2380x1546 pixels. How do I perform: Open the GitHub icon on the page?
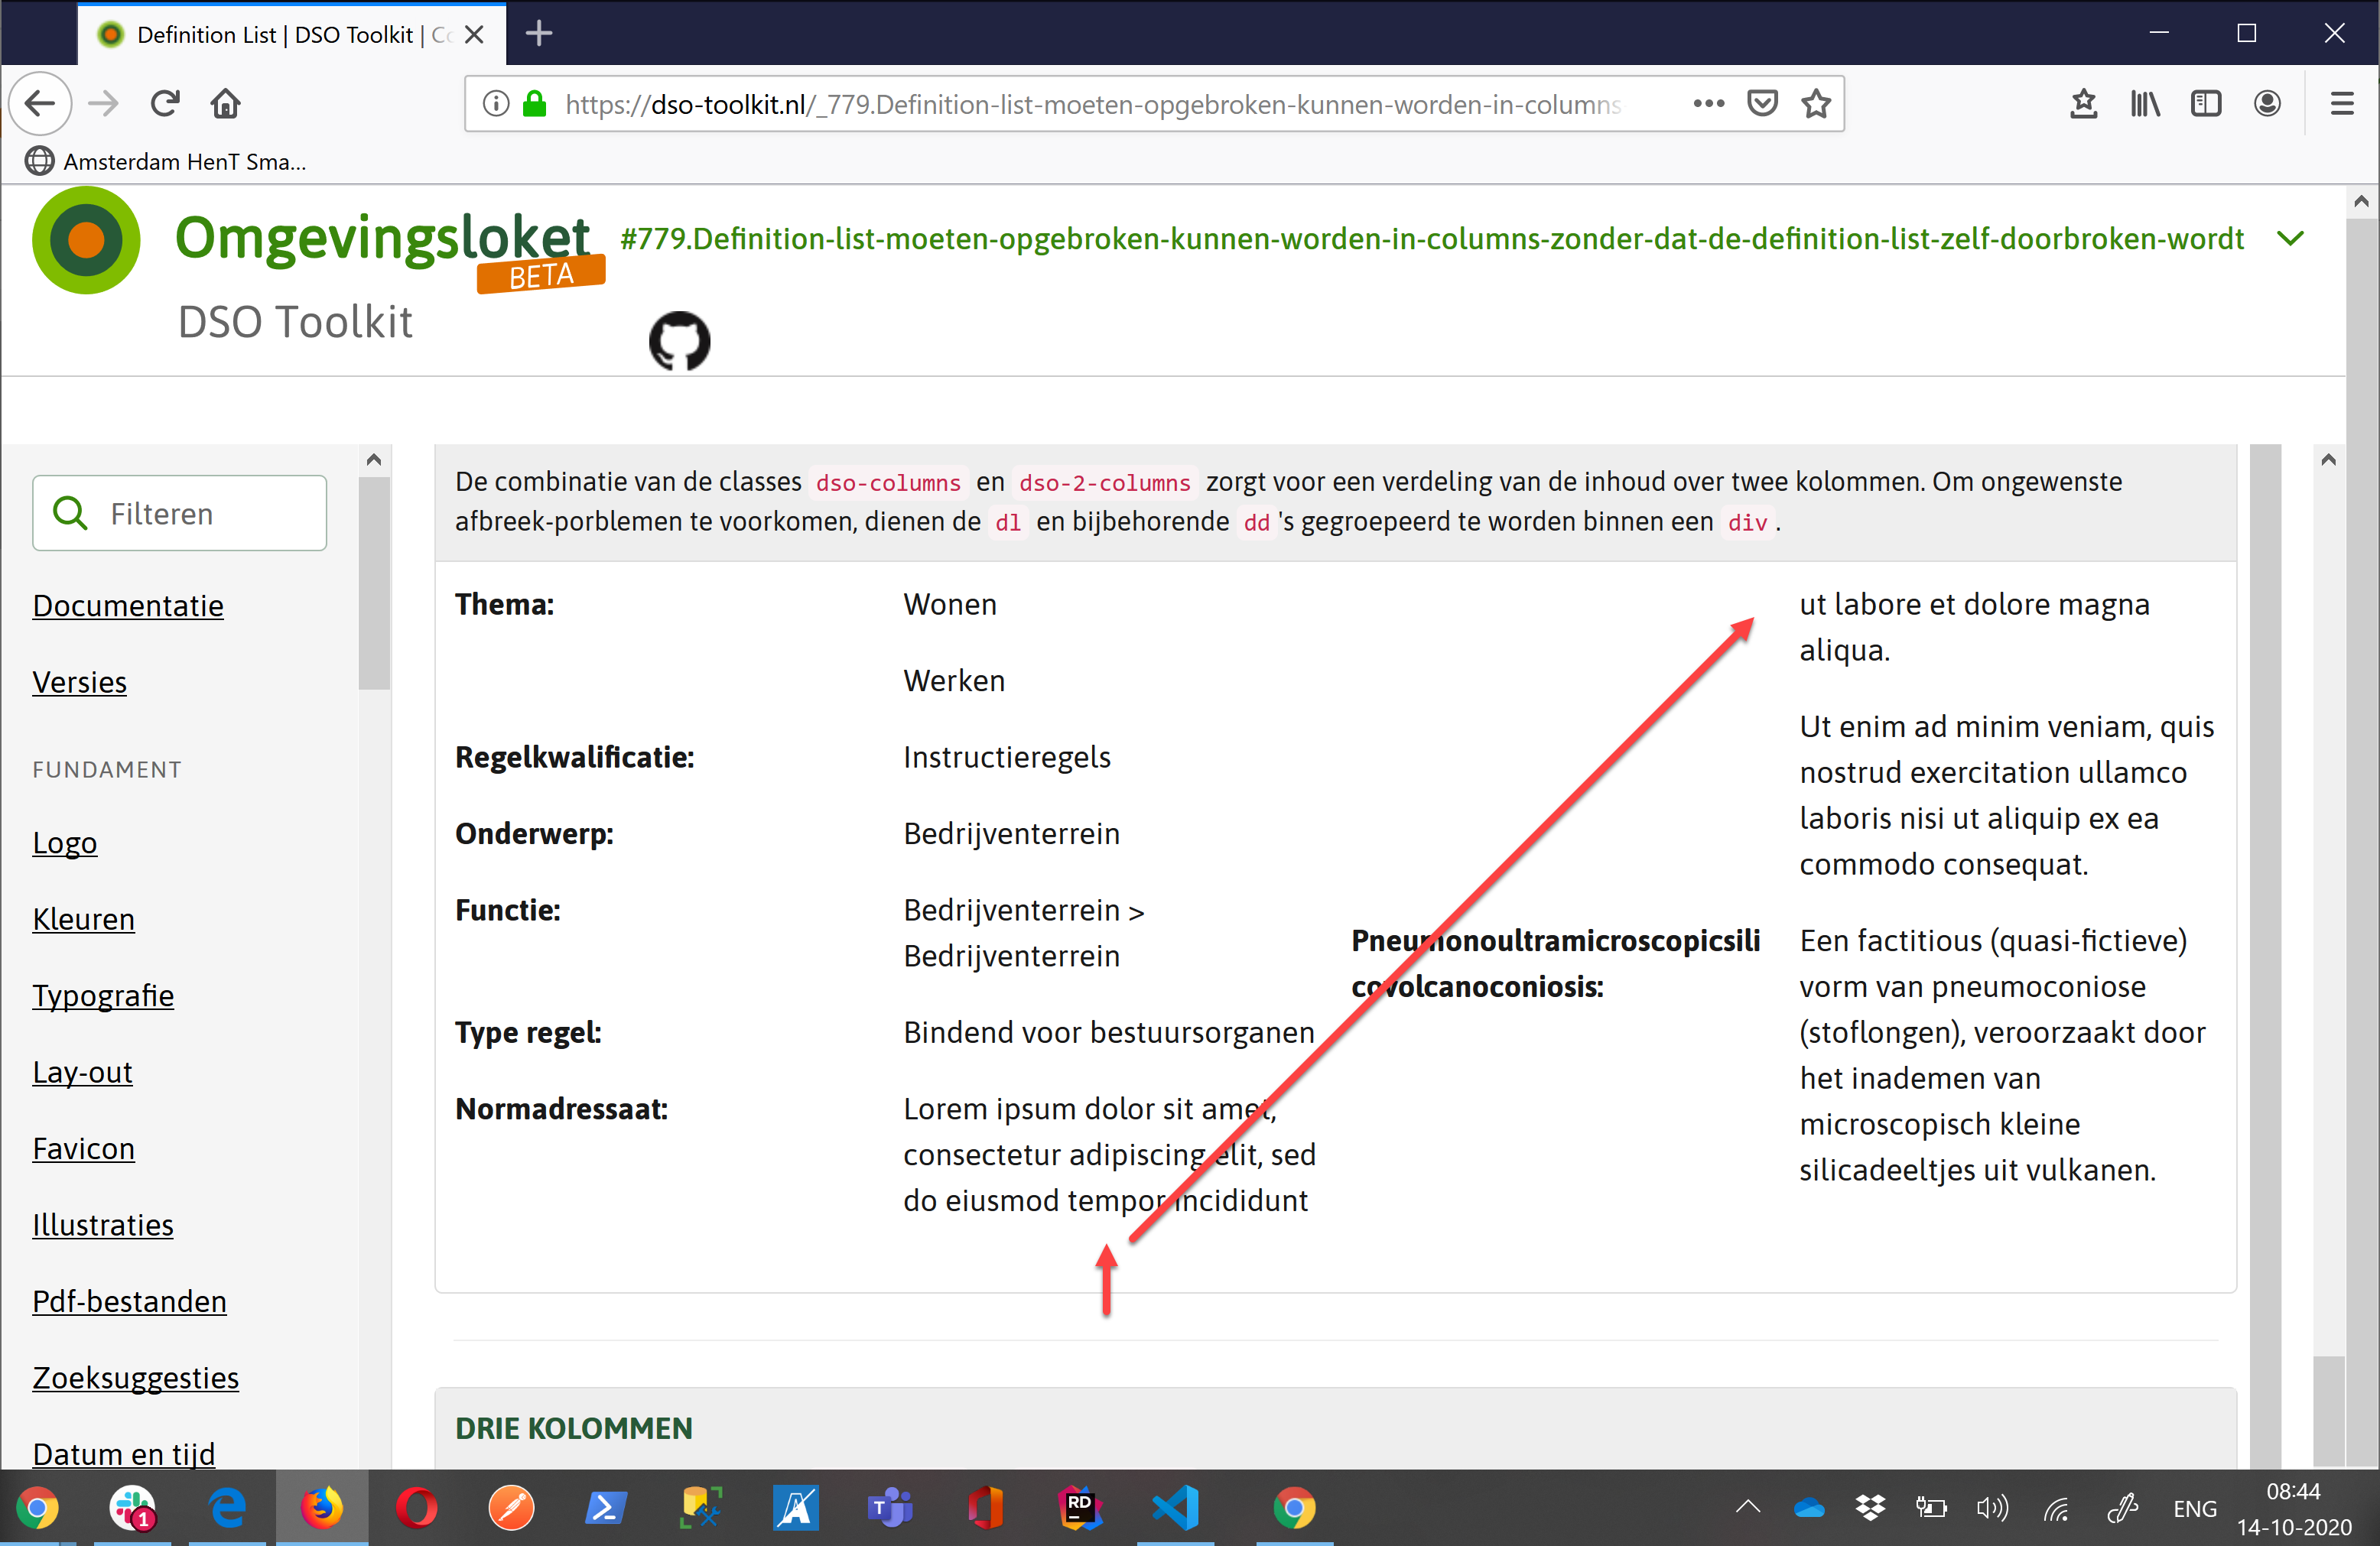pos(679,341)
